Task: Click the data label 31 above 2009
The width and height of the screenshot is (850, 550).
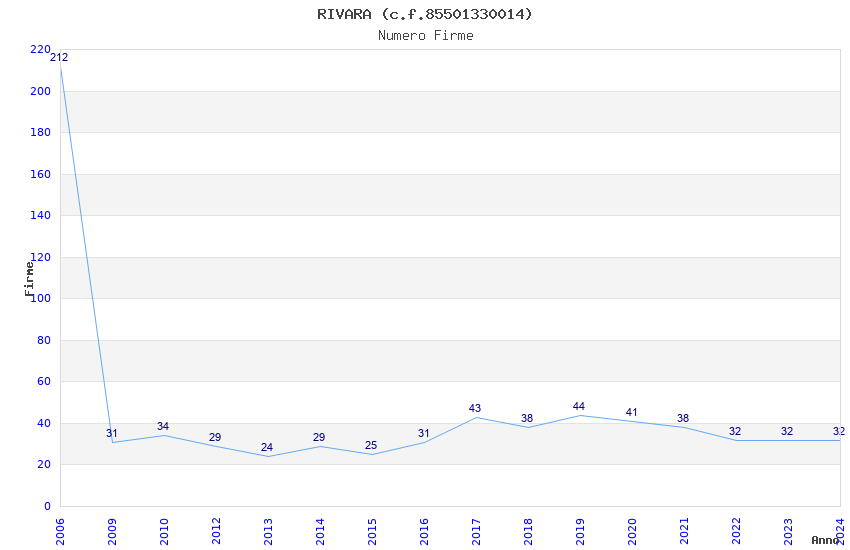Action: coord(112,433)
